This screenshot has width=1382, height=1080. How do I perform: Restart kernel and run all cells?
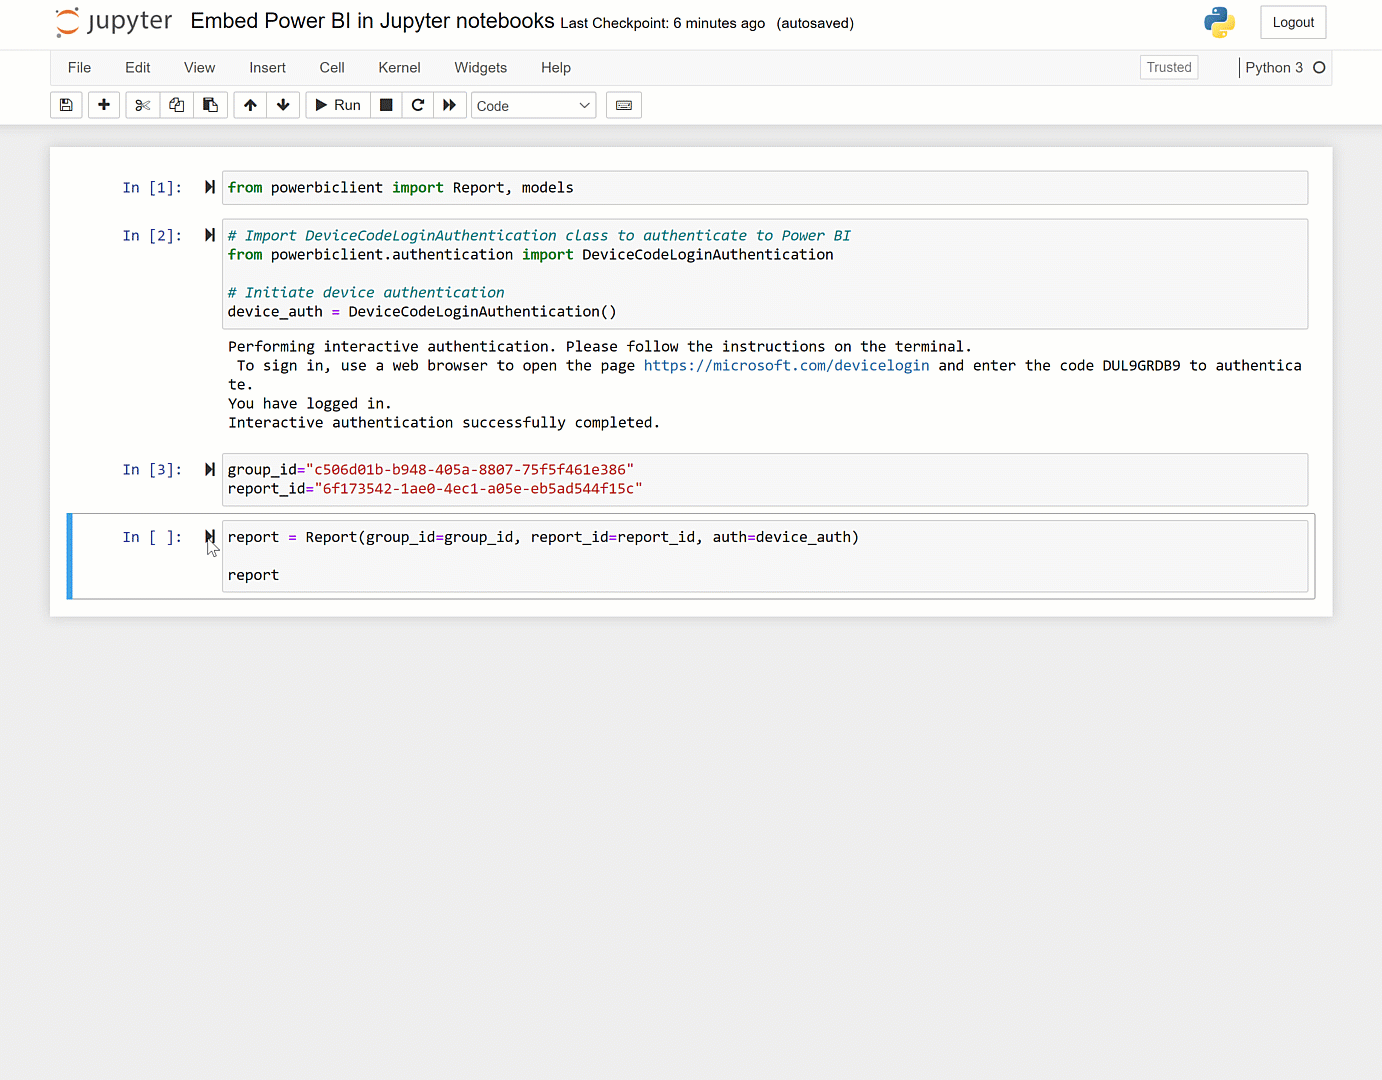450,104
